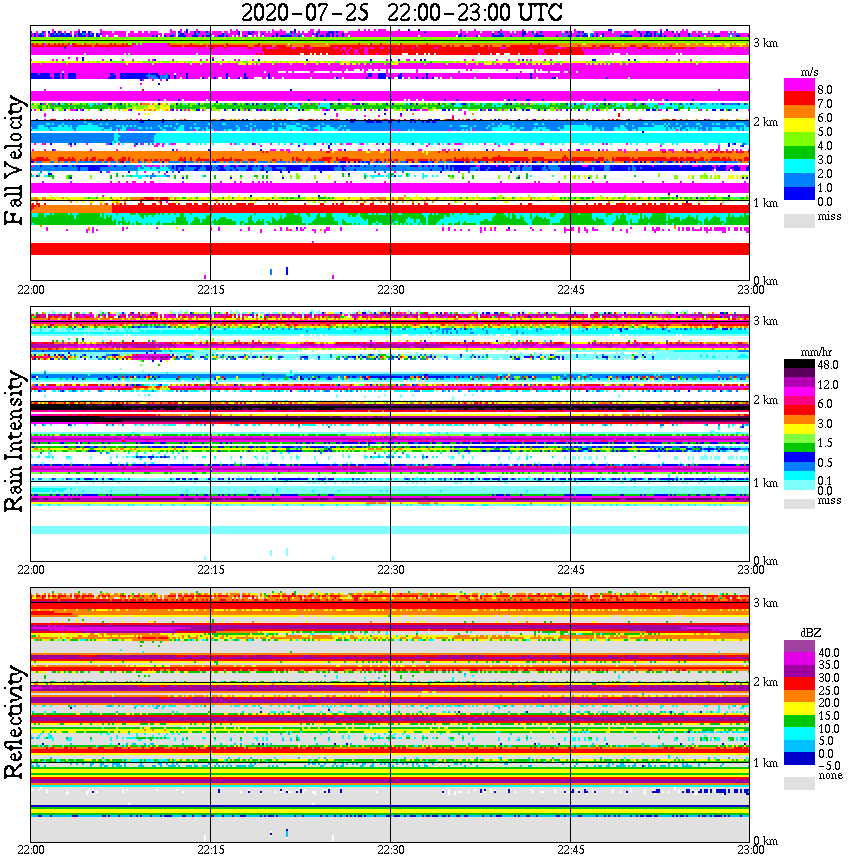
Task: Click the red swatch in the m/s legend
Action: [x=799, y=98]
